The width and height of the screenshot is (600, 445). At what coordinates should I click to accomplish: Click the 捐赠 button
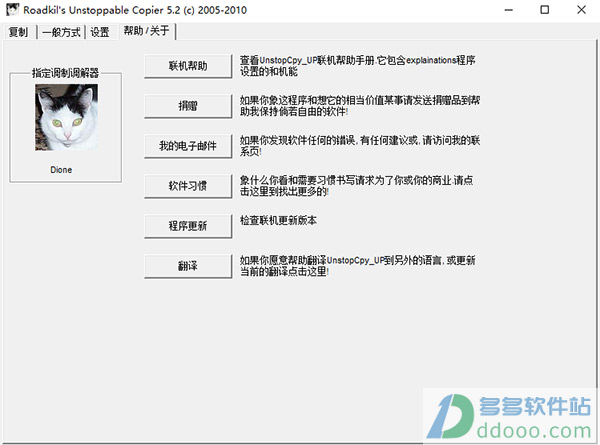tap(188, 106)
